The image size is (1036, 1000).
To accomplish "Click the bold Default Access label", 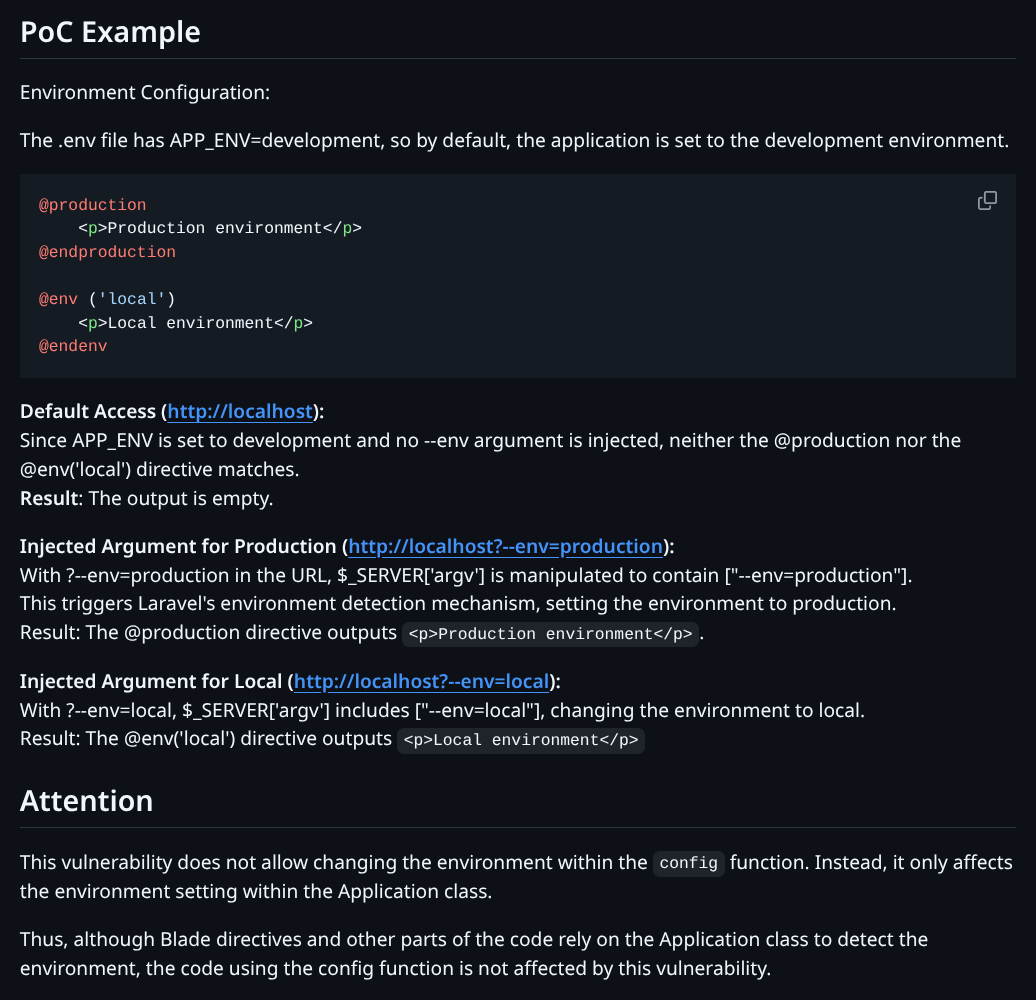I will click(x=88, y=412).
